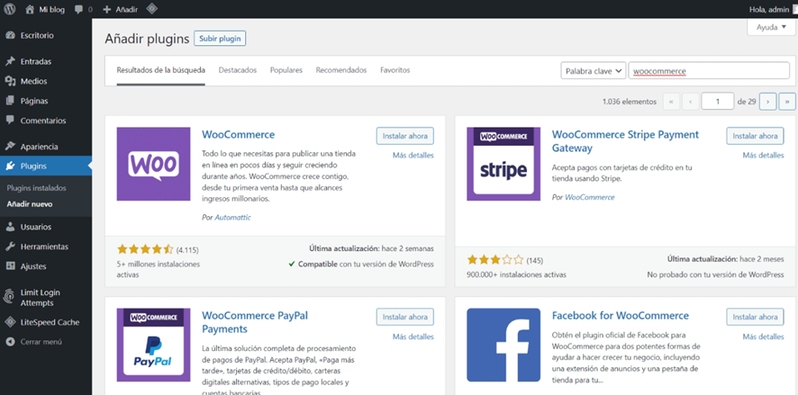
Task: Open Apariencia section in sidebar
Action: pyautogui.click(x=39, y=147)
